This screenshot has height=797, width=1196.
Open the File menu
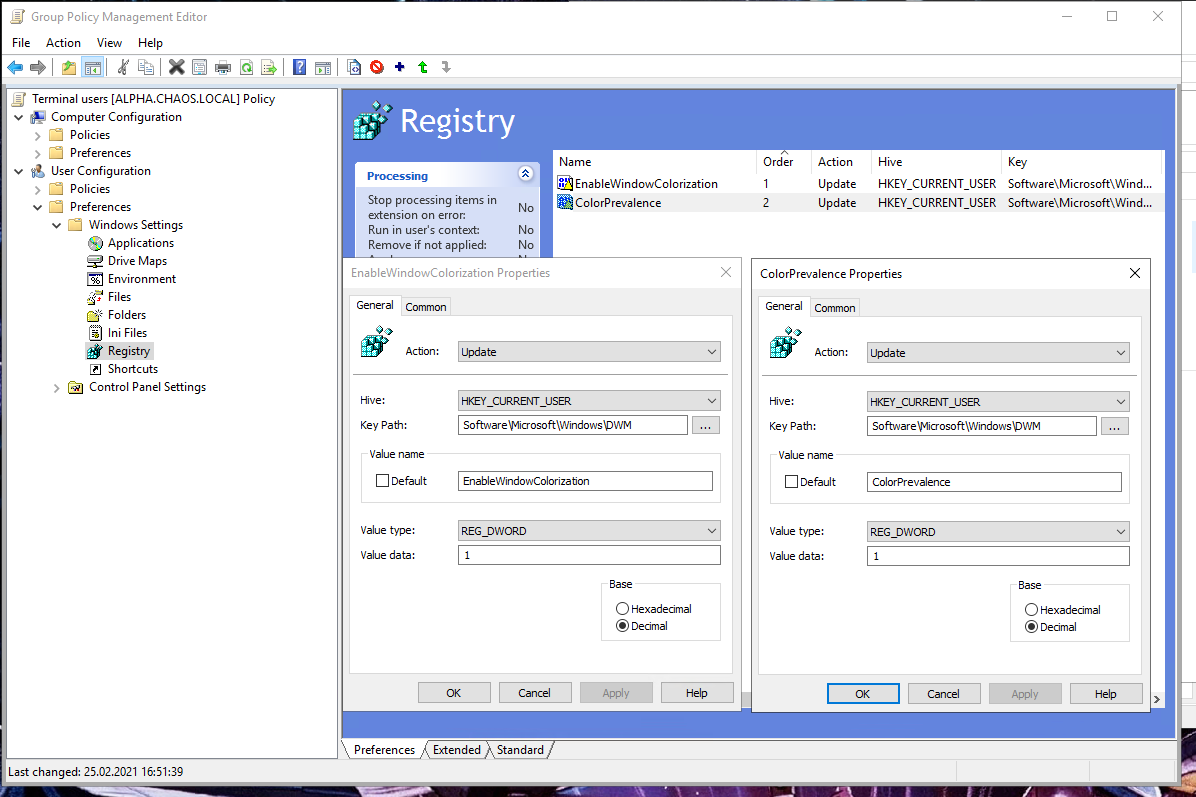coord(21,43)
